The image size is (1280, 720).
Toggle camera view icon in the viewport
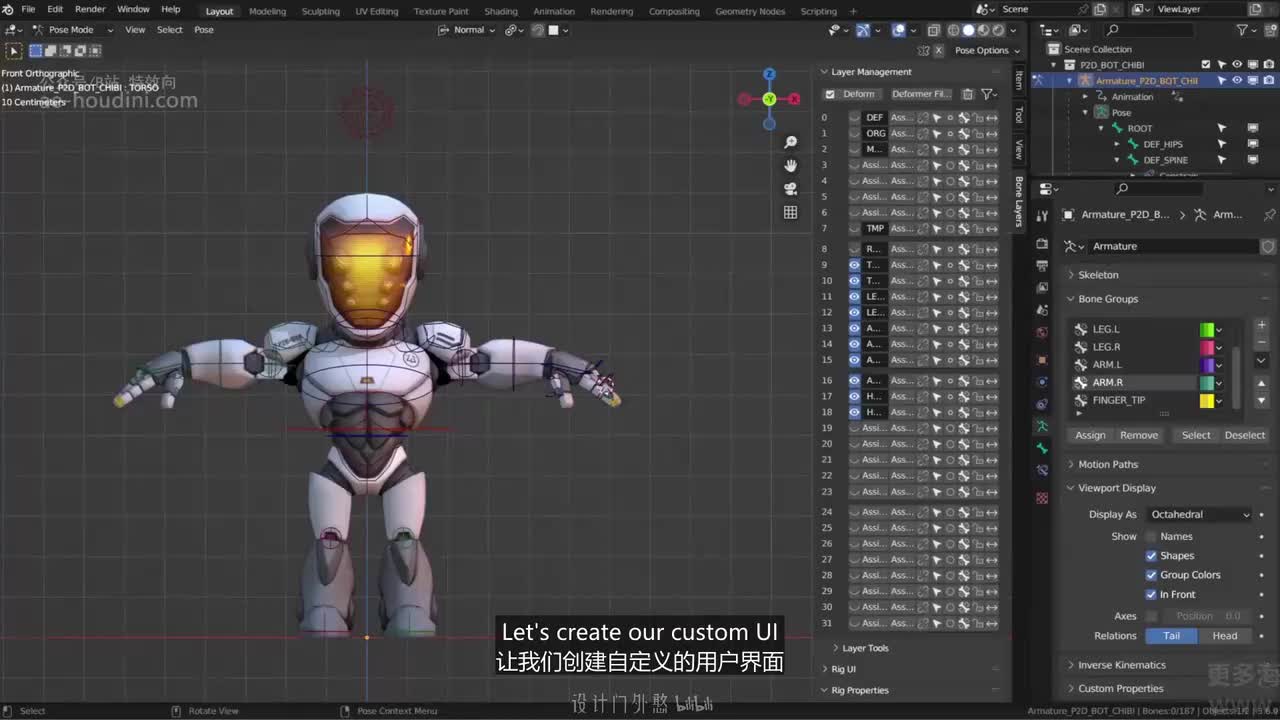[790, 189]
